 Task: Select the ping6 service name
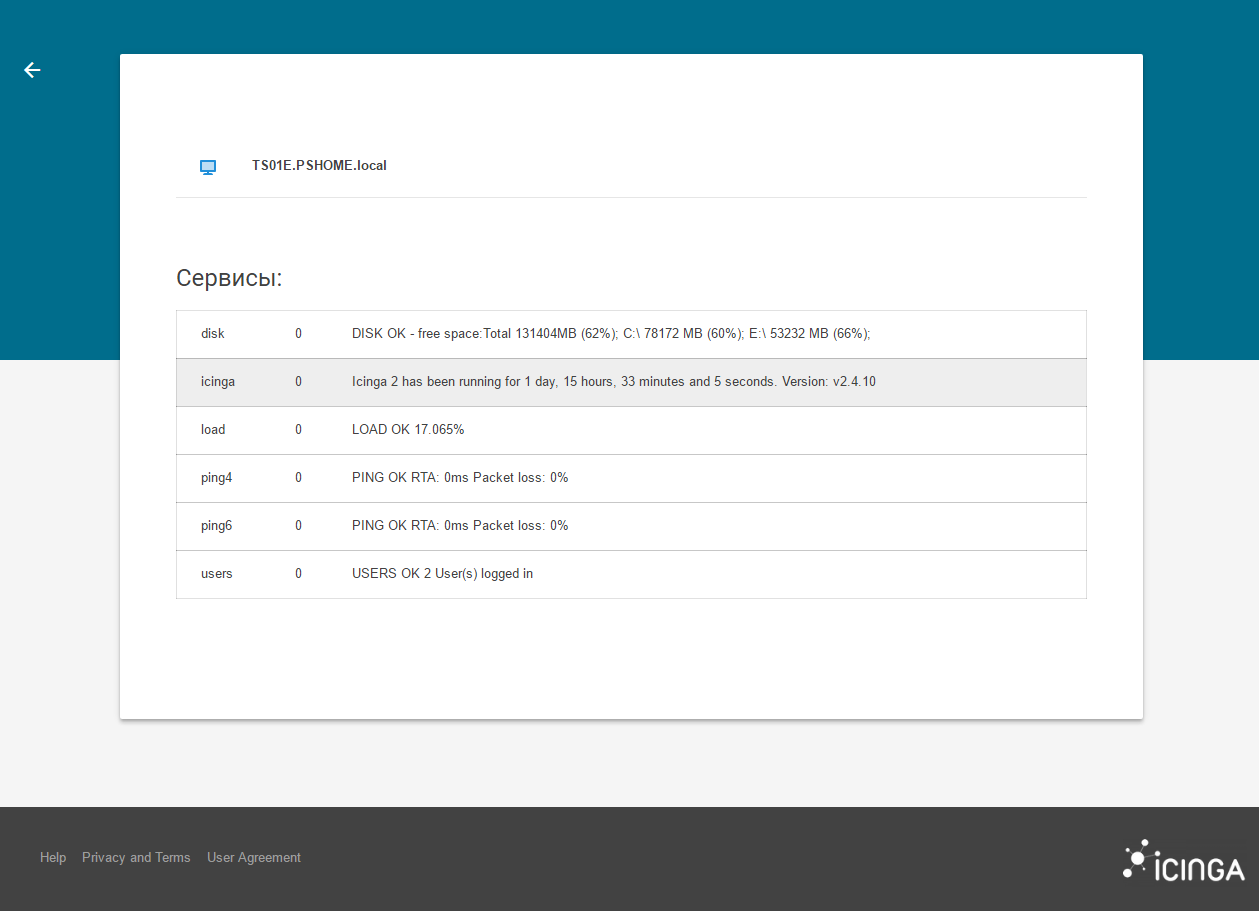tap(216, 526)
